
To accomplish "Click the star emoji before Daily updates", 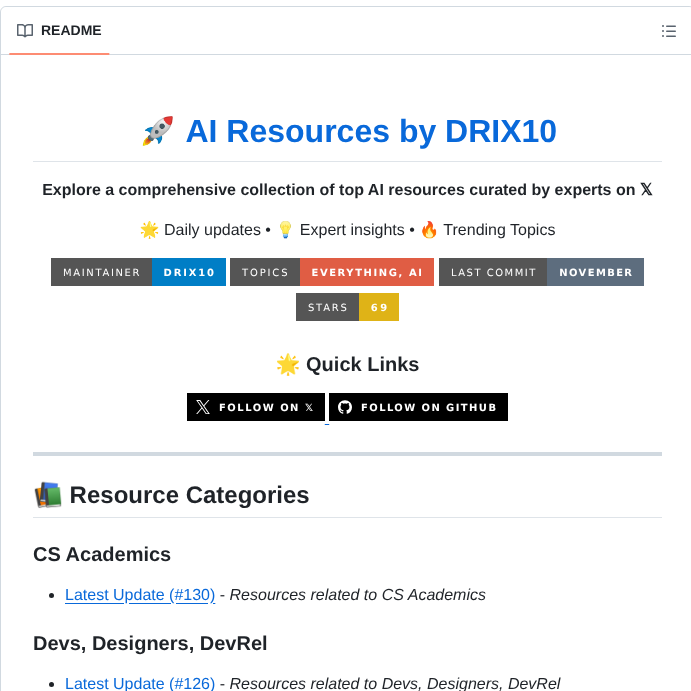I will tap(149, 230).
